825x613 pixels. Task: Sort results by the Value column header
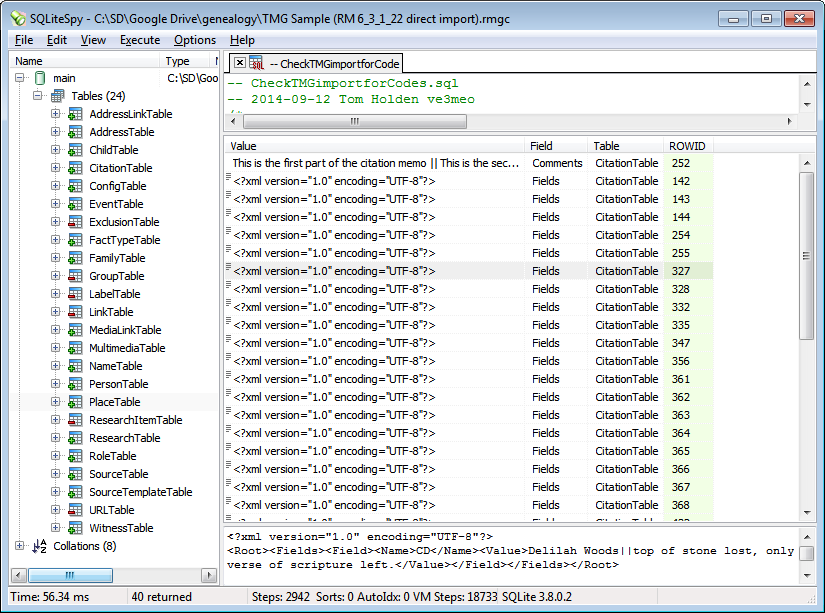[375, 146]
